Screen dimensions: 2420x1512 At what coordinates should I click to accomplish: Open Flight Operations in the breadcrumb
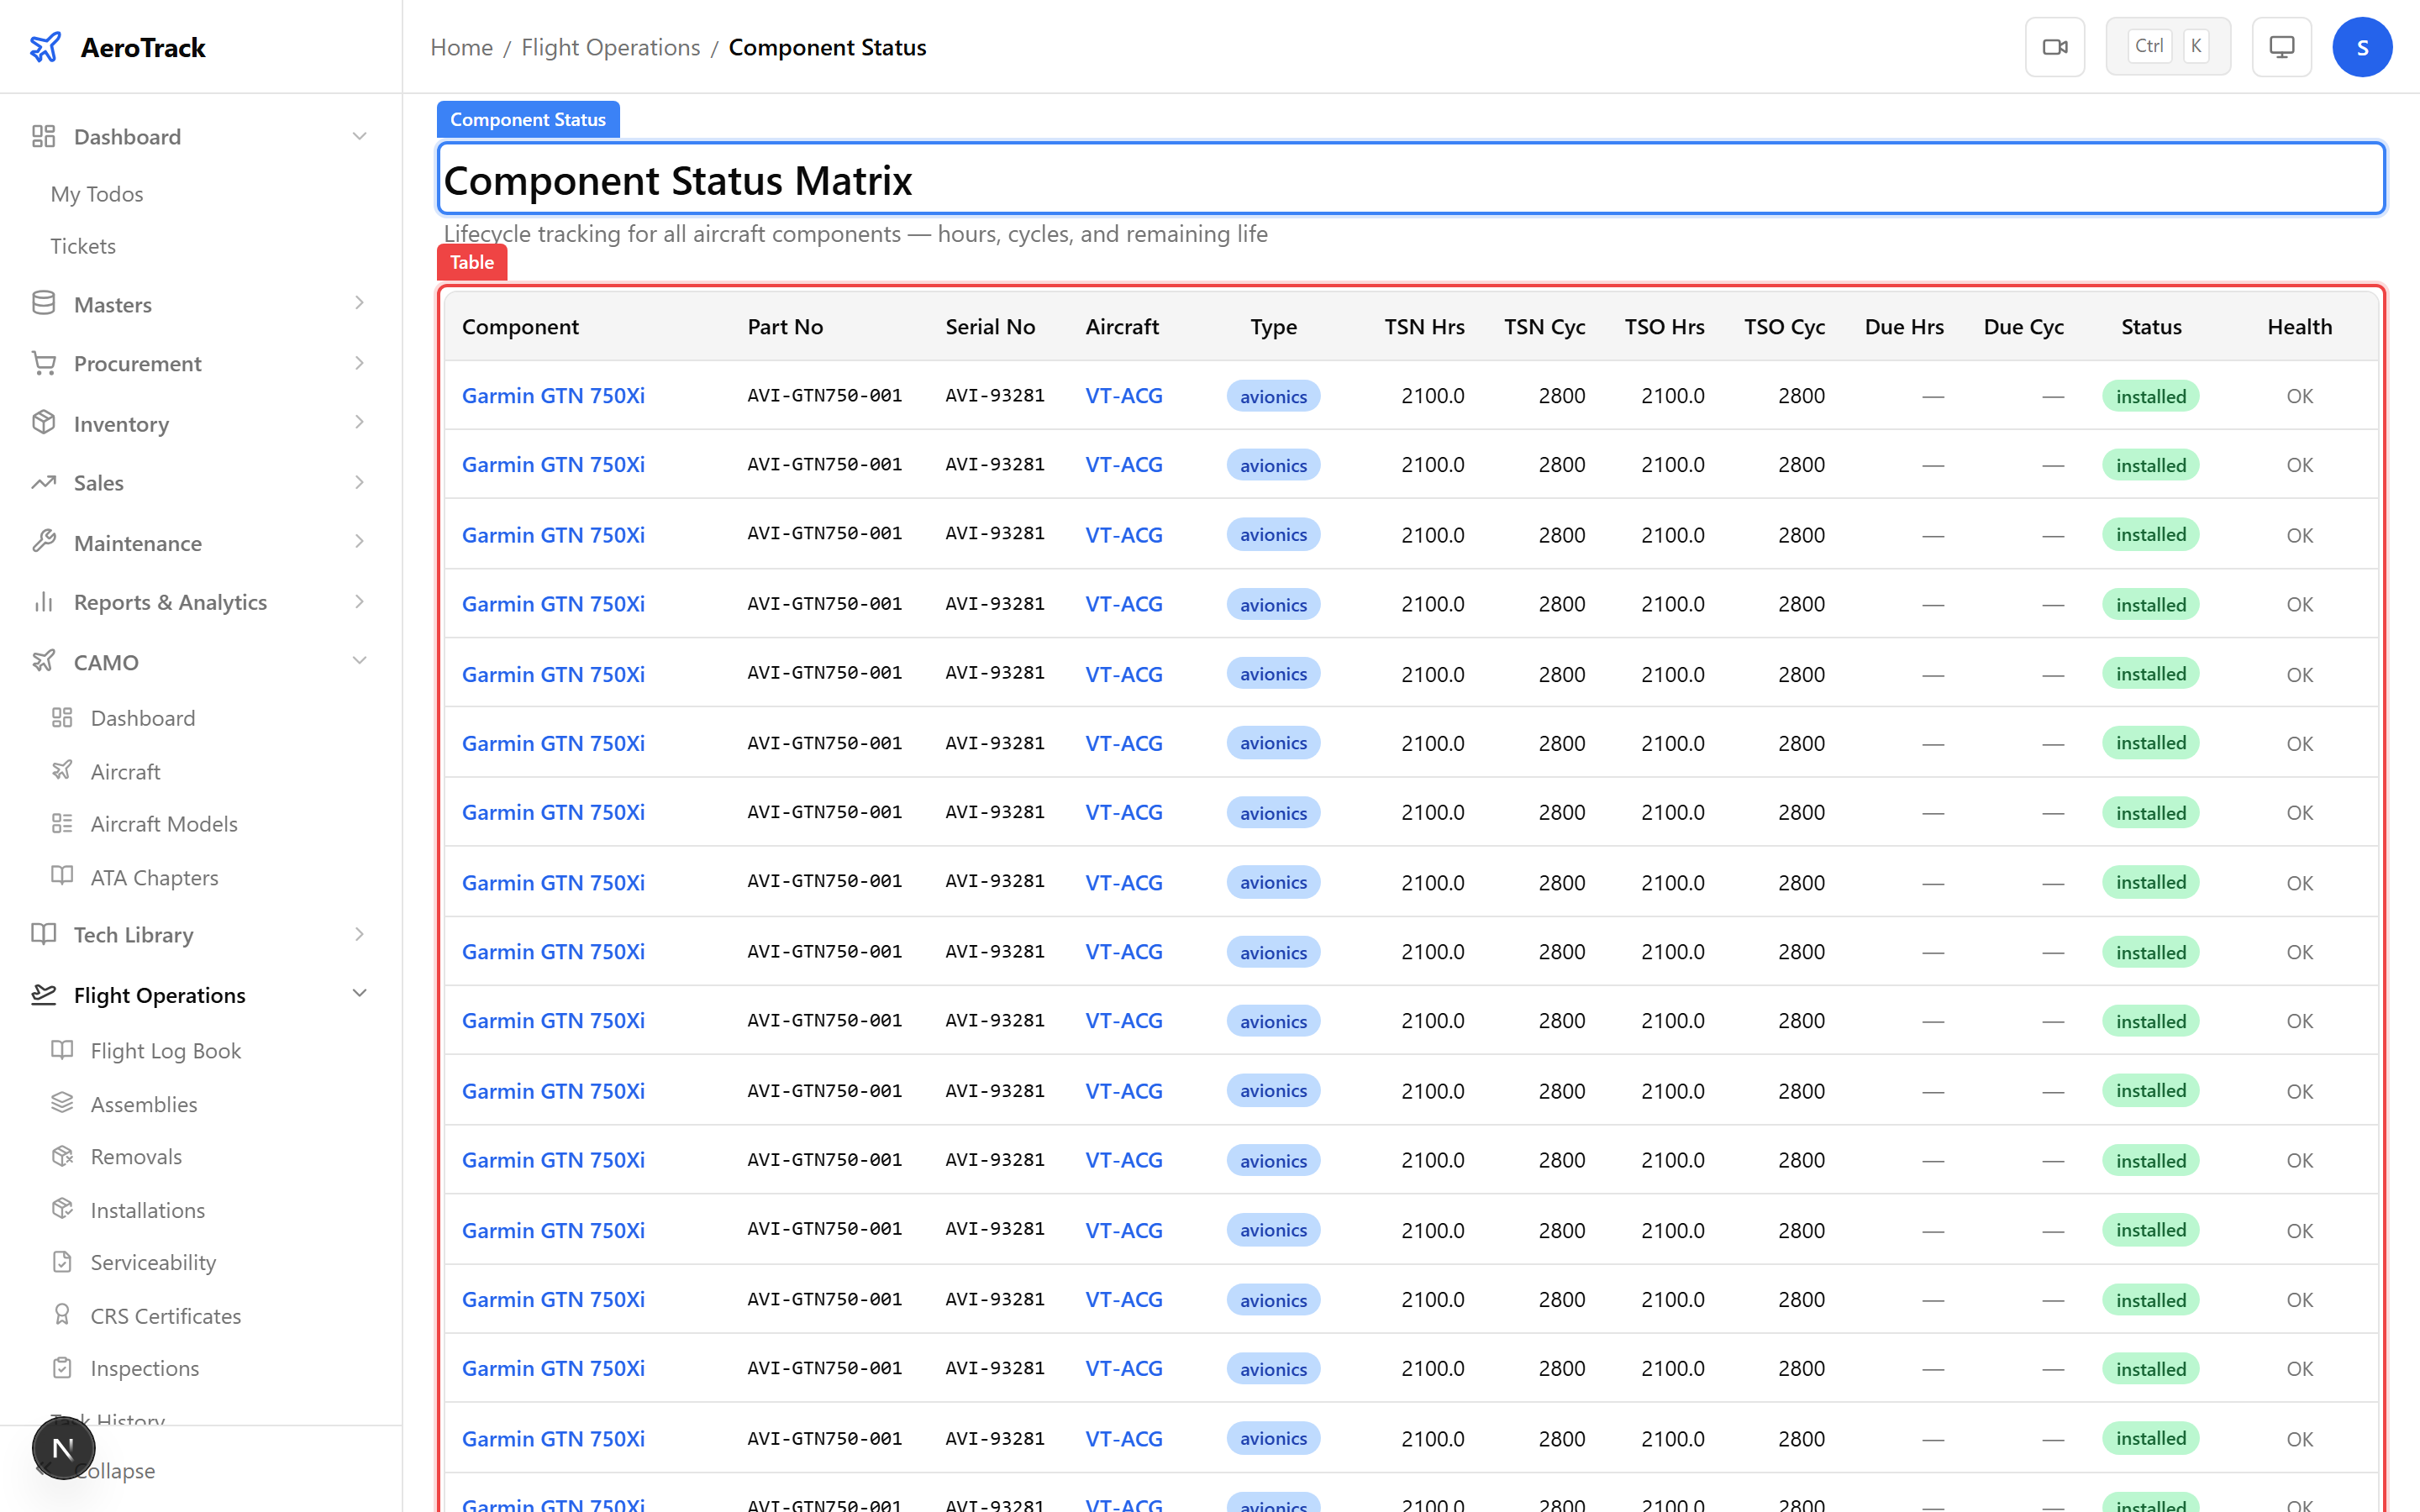coord(609,47)
